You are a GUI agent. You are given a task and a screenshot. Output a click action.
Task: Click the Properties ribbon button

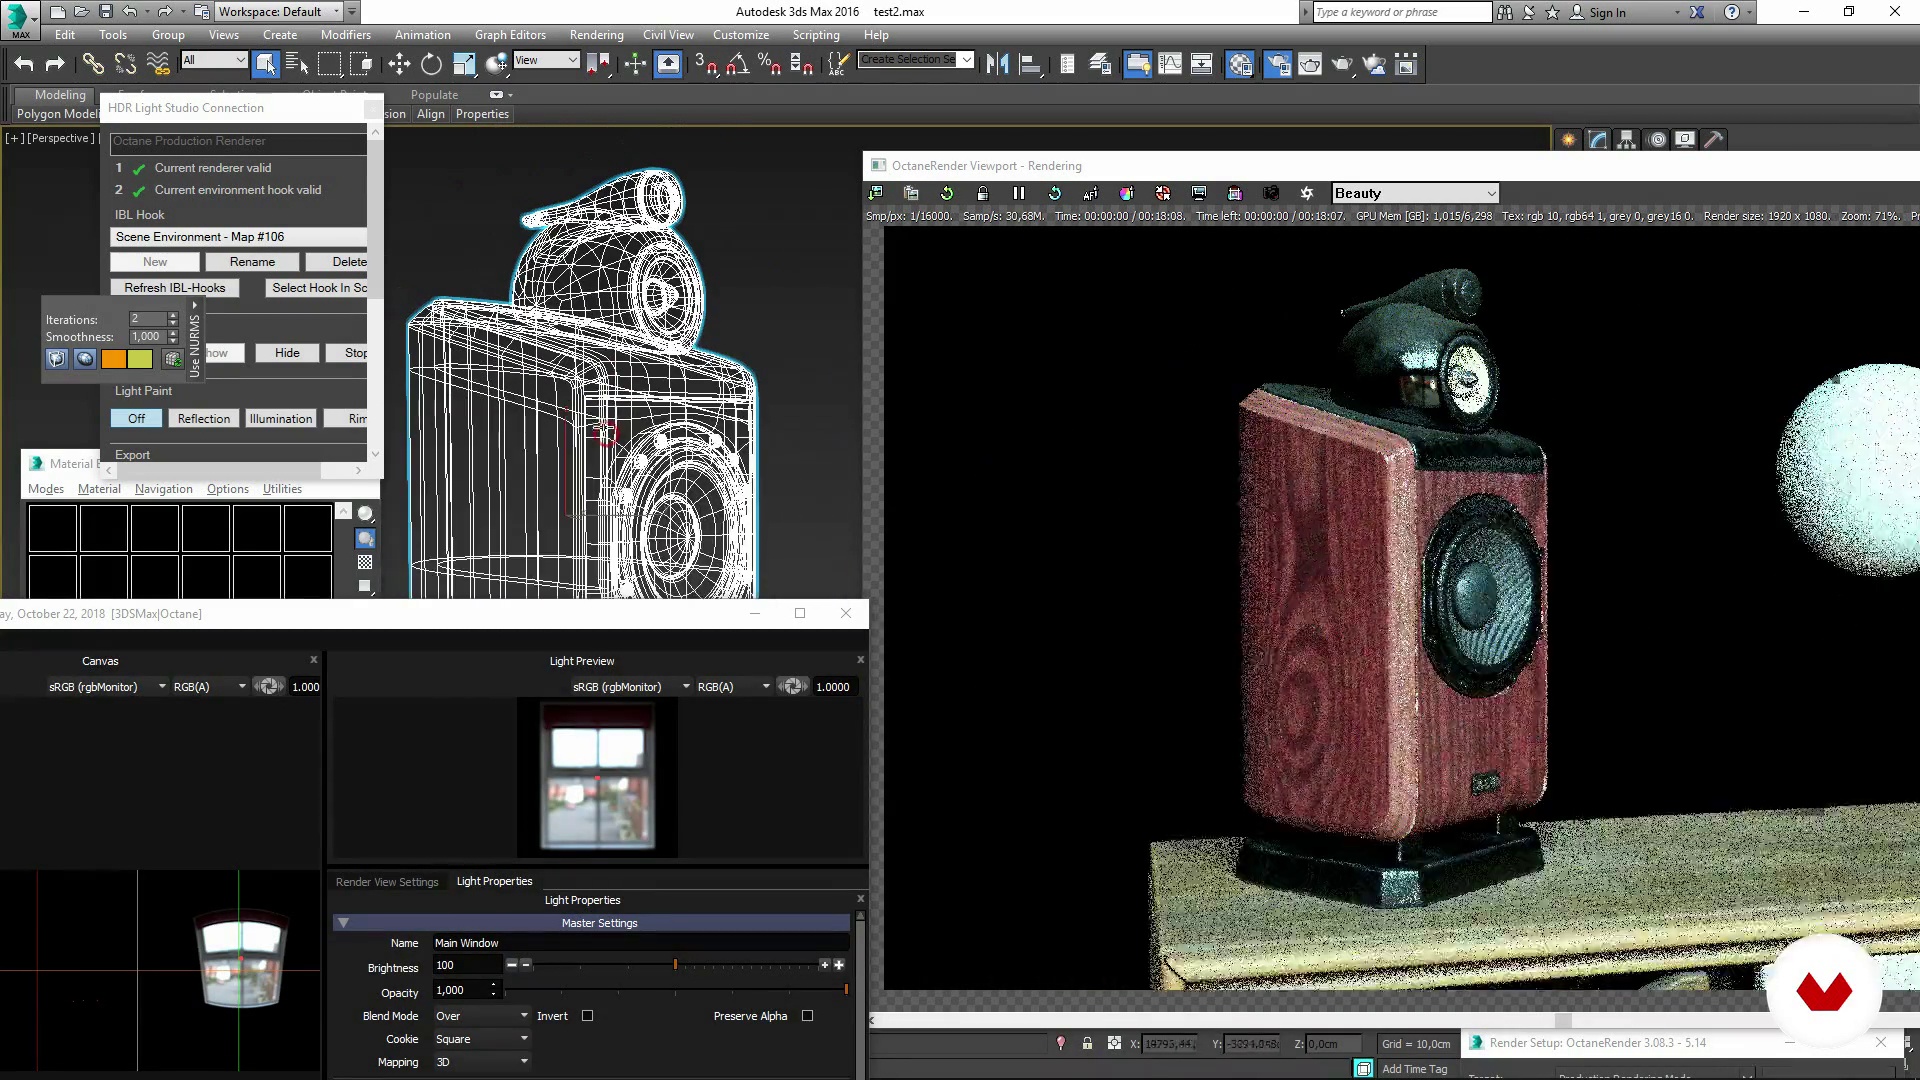482,114
